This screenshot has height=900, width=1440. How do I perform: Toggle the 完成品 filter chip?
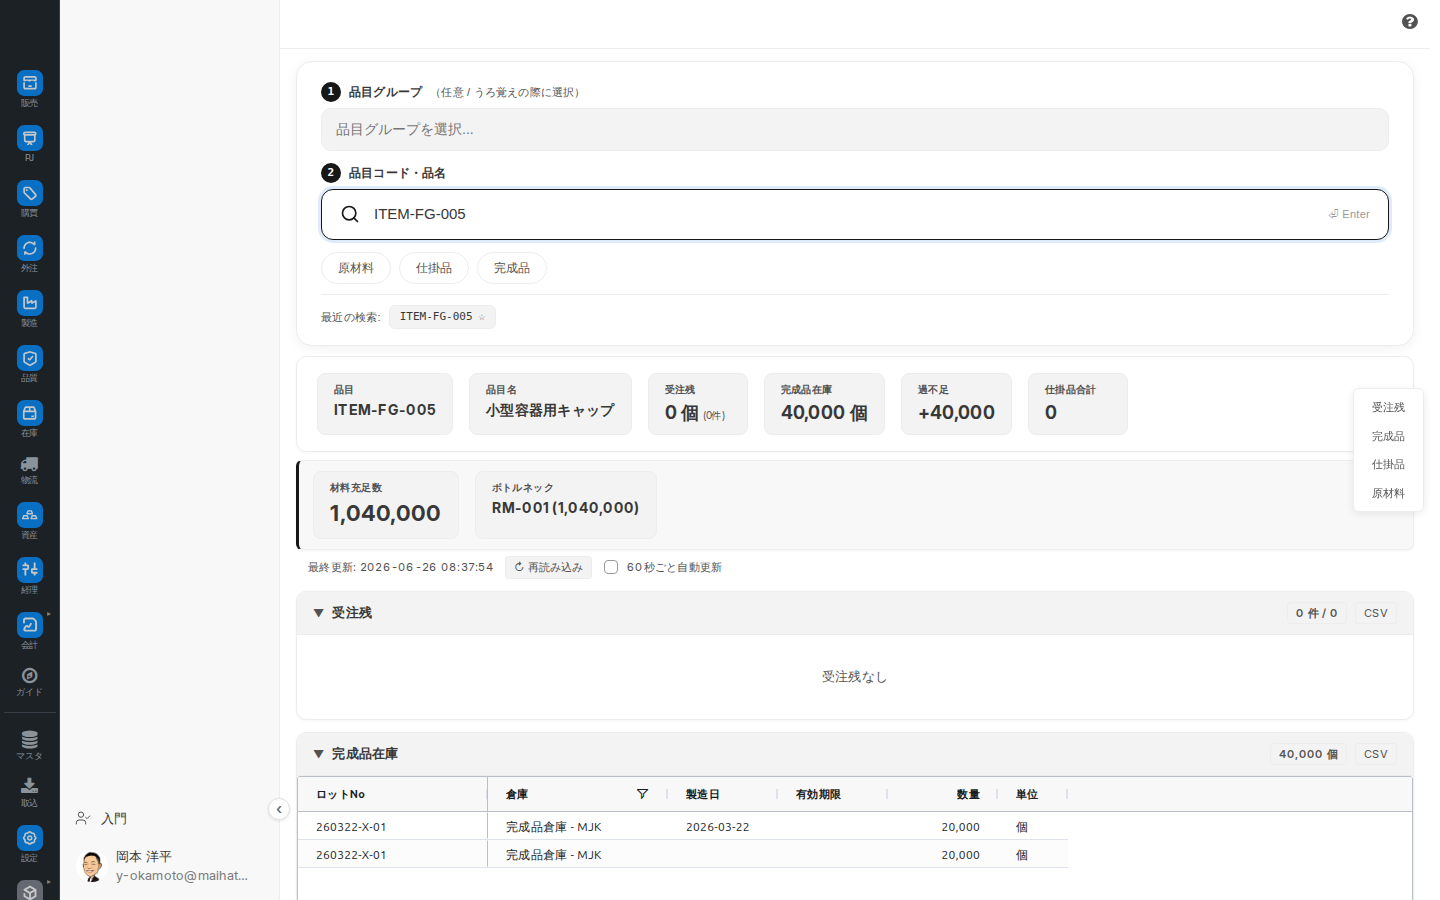coord(512,268)
